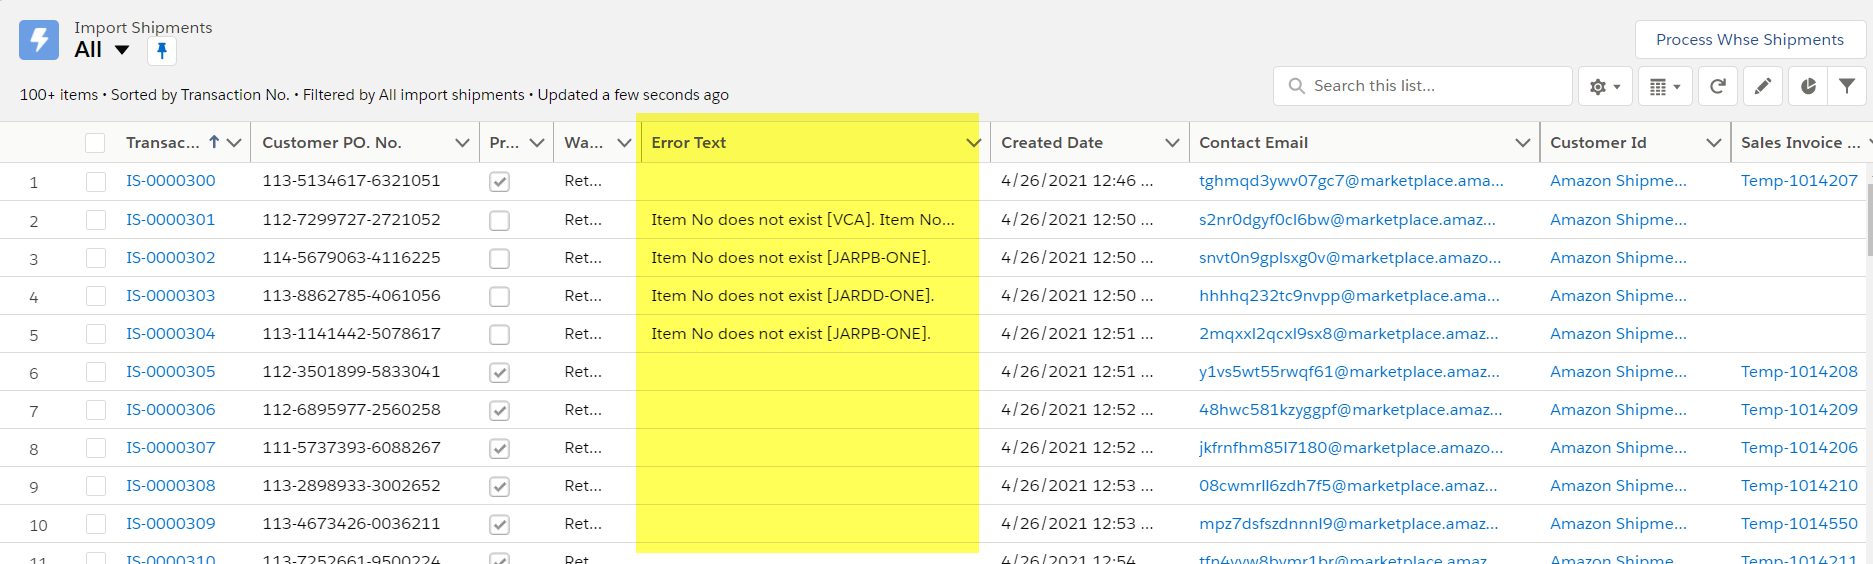Image resolution: width=1873 pixels, height=564 pixels.
Task: Select the row checkbox for IS-0000300
Action: [x=96, y=181]
